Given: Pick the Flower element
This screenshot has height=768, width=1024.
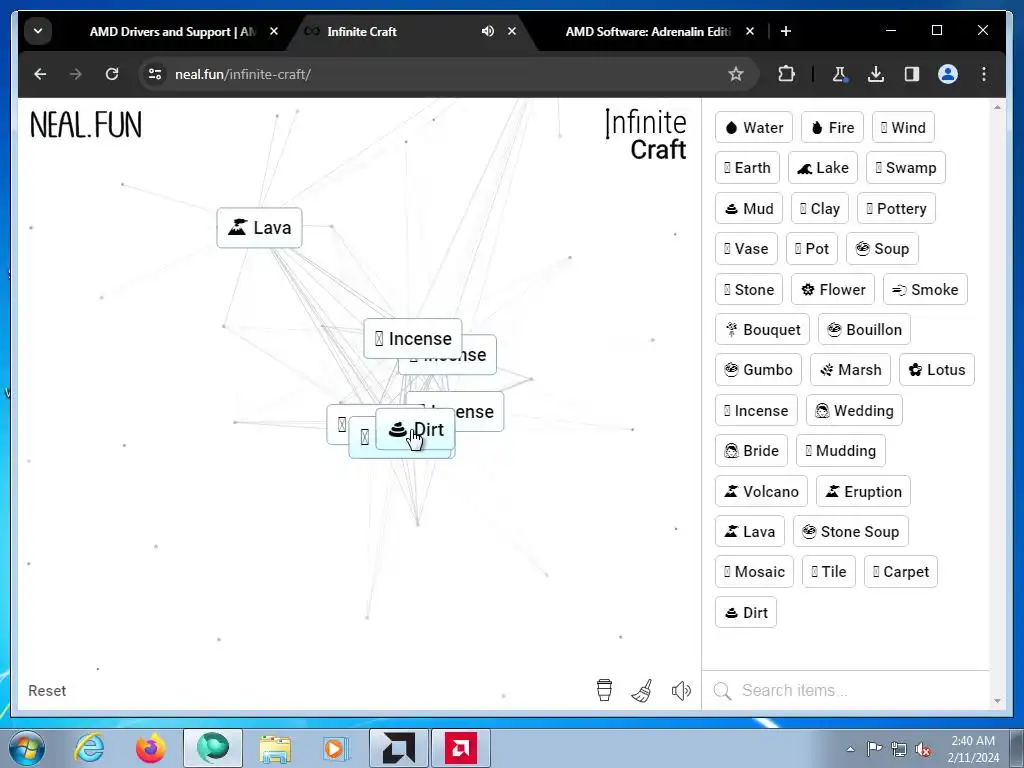Looking at the screenshot, I should pyautogui.click(x=833, y=289).
